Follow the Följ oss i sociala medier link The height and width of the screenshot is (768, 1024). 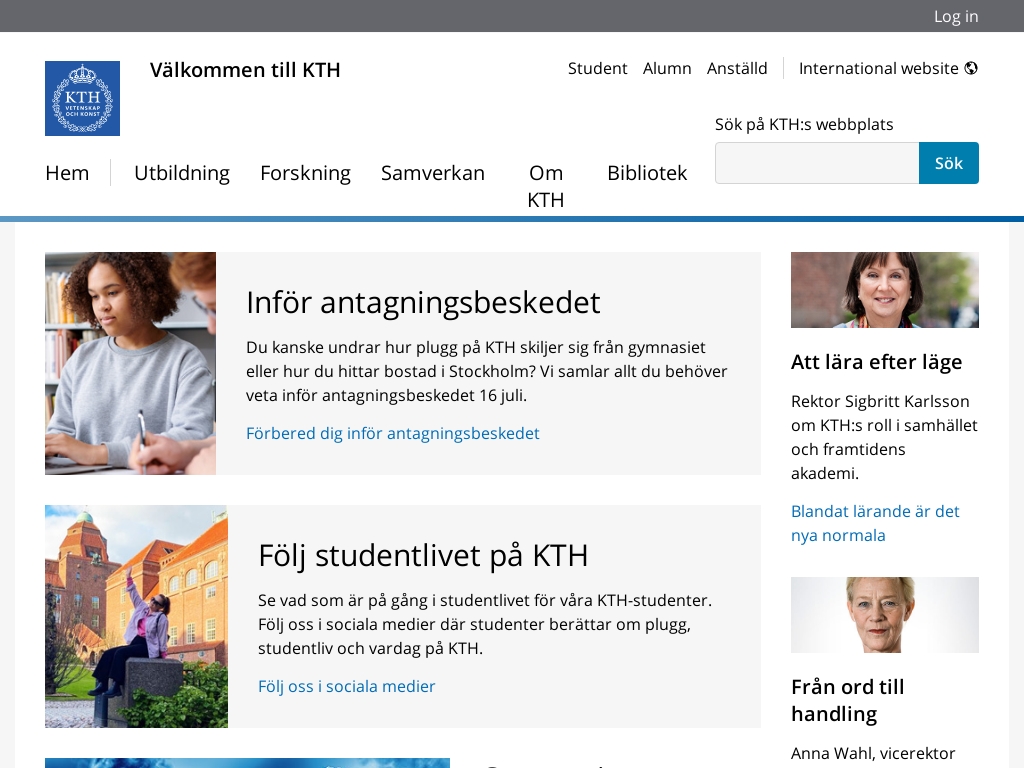(x=347, y=686)
